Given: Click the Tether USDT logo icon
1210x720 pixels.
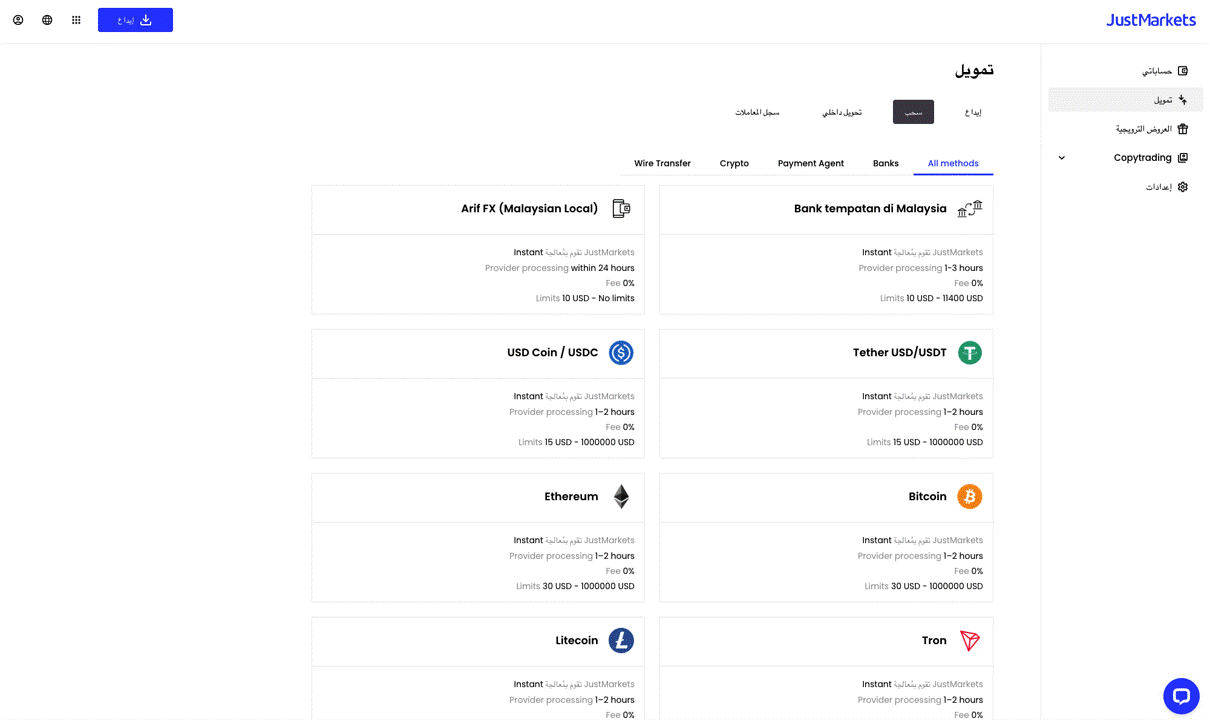Looking at the screenshot, I should pos(970,353).
